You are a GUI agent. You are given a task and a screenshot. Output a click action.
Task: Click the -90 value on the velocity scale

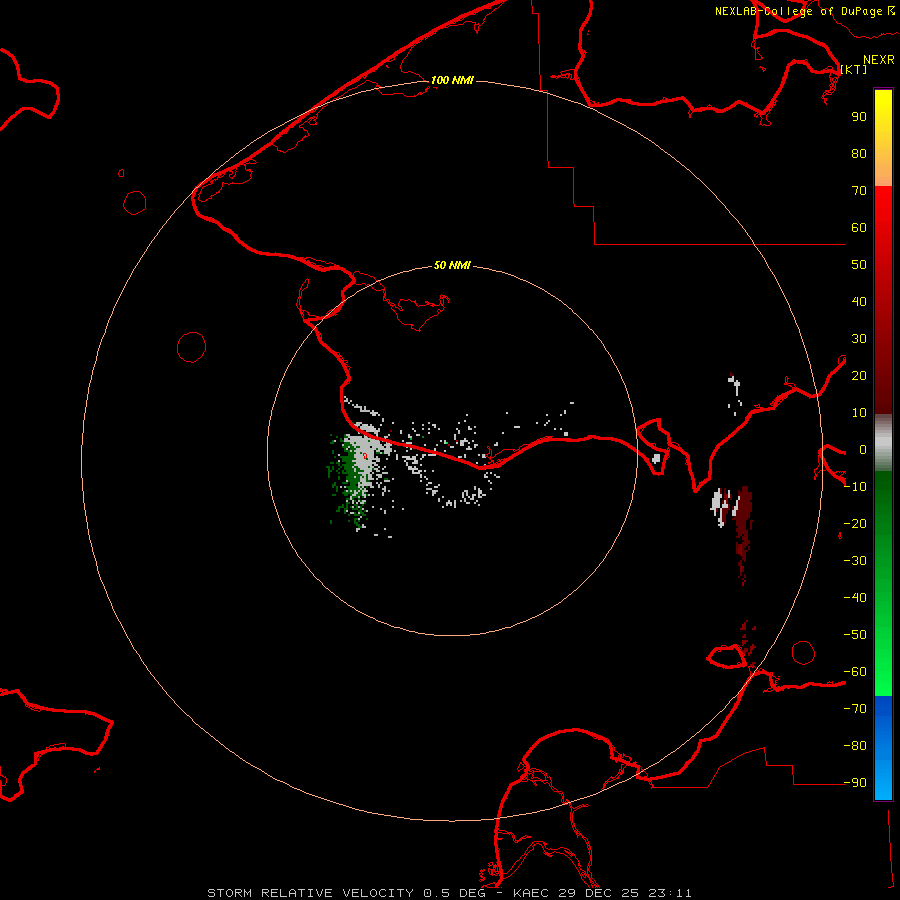point(855,783)
